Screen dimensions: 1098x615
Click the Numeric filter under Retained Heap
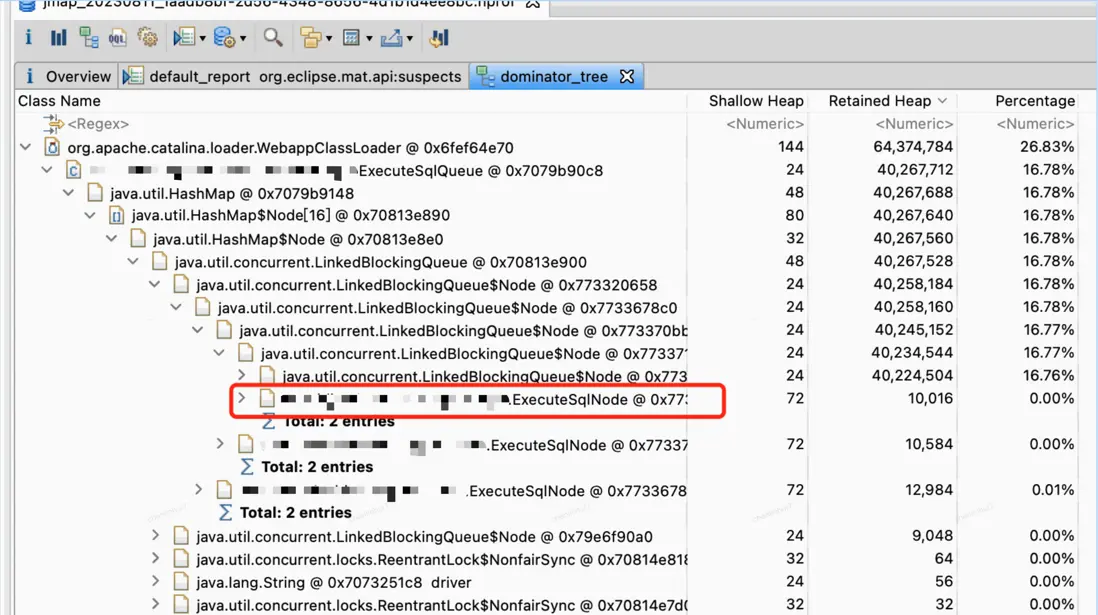coord(914,124)
